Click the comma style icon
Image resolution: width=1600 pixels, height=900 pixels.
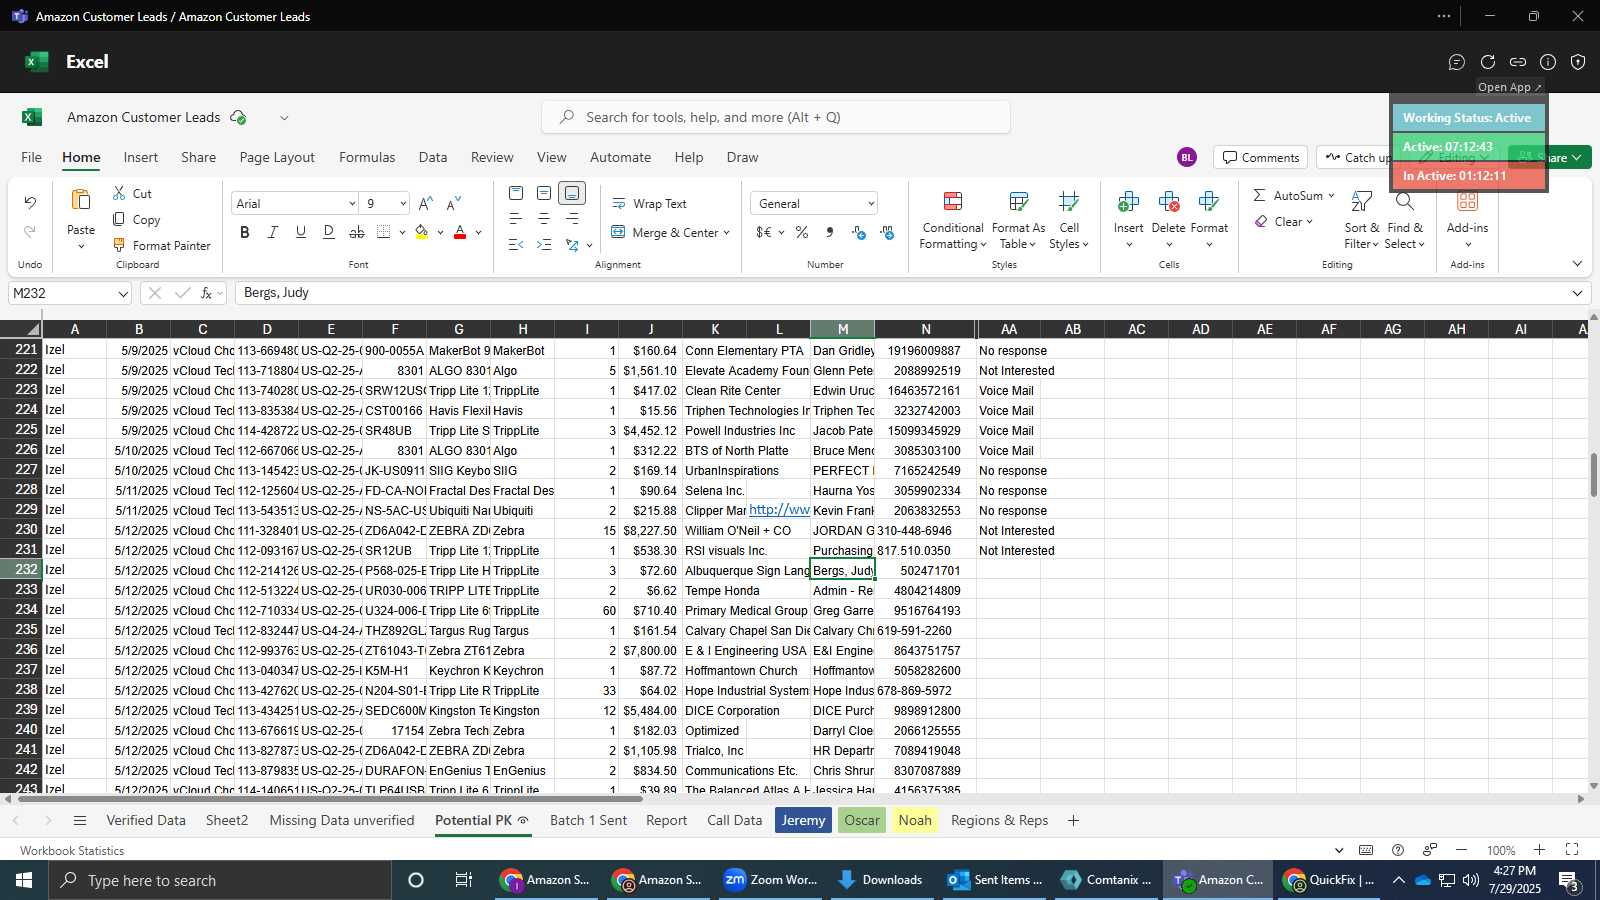pos(830,232)
